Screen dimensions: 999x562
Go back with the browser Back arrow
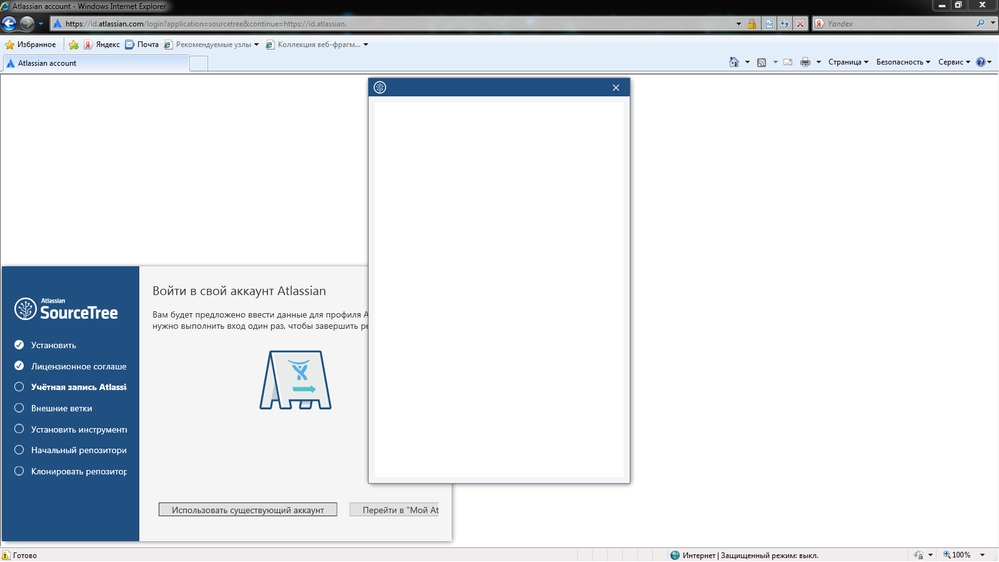9,24
